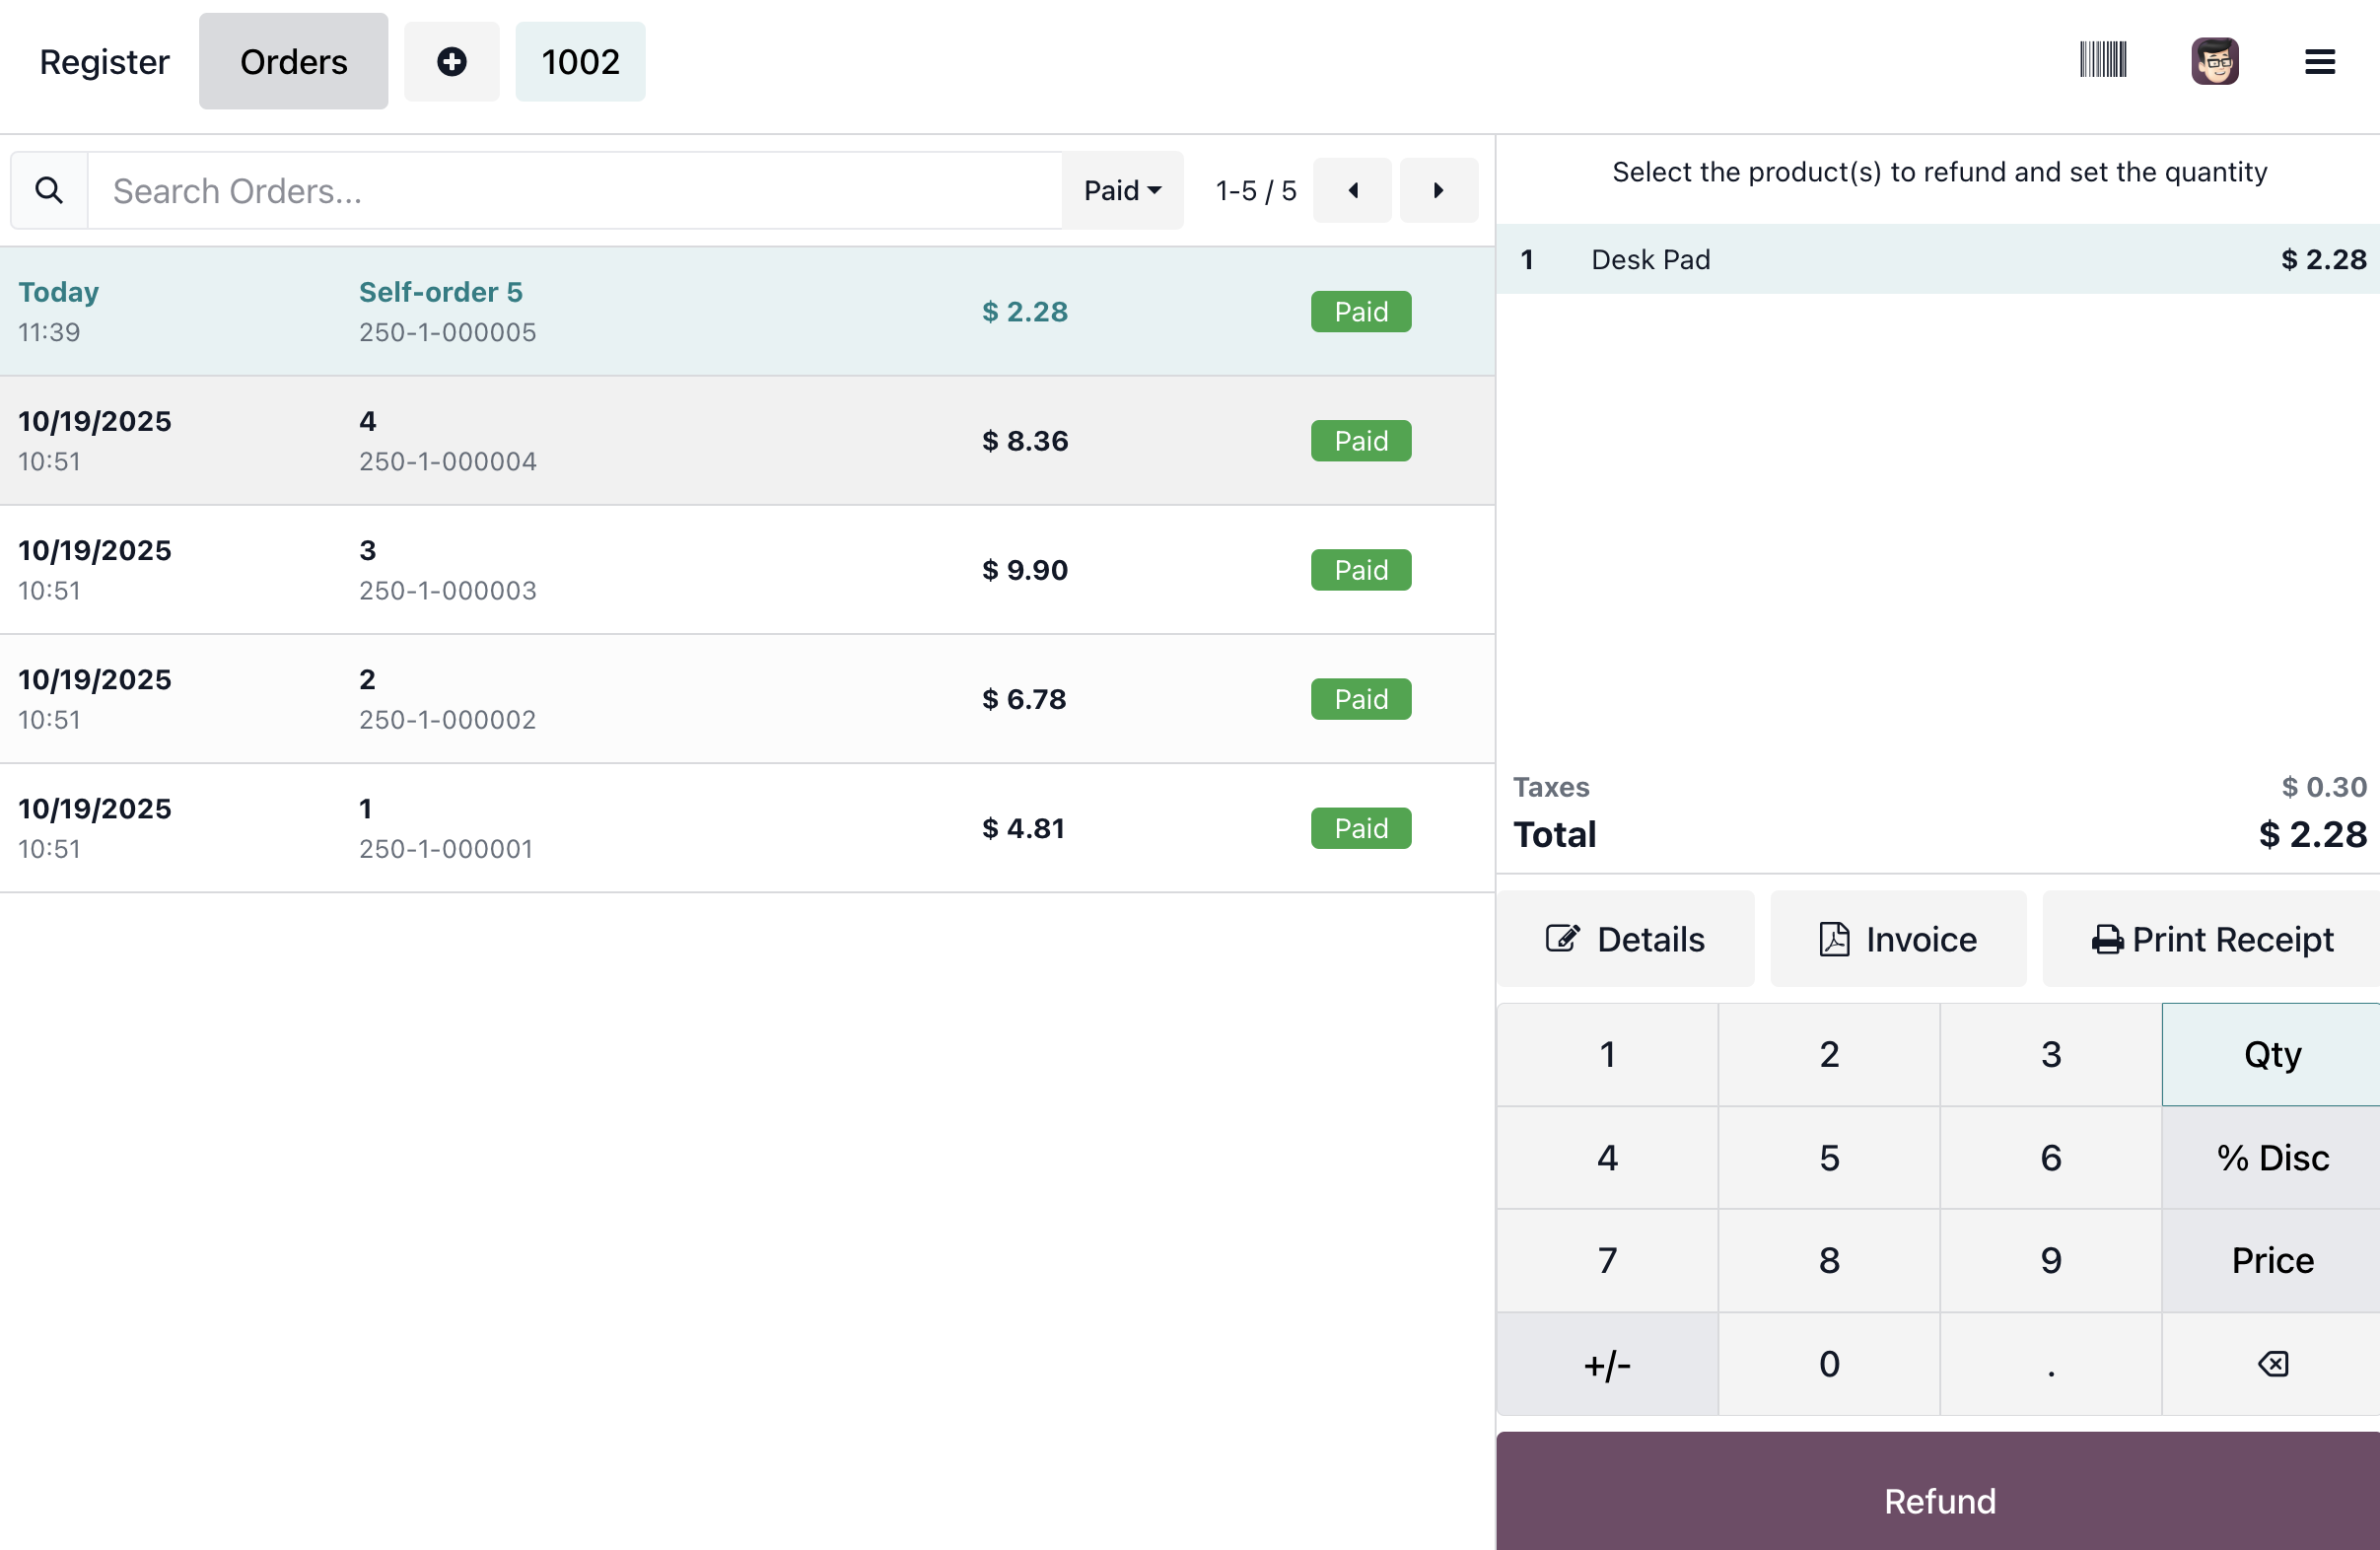Image resolution: width=2380 pixels, height=1550 pixels.
Task: Toggle the +/- sign key
Action: click(1606, 1364)
